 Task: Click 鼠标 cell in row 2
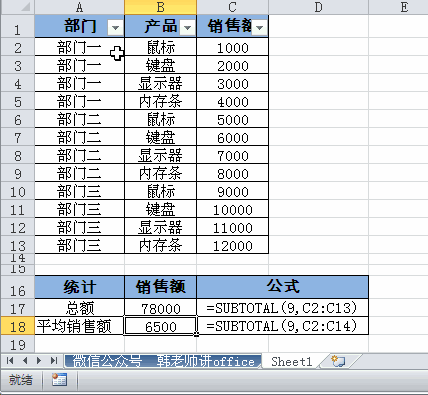(x=161, y=47)
